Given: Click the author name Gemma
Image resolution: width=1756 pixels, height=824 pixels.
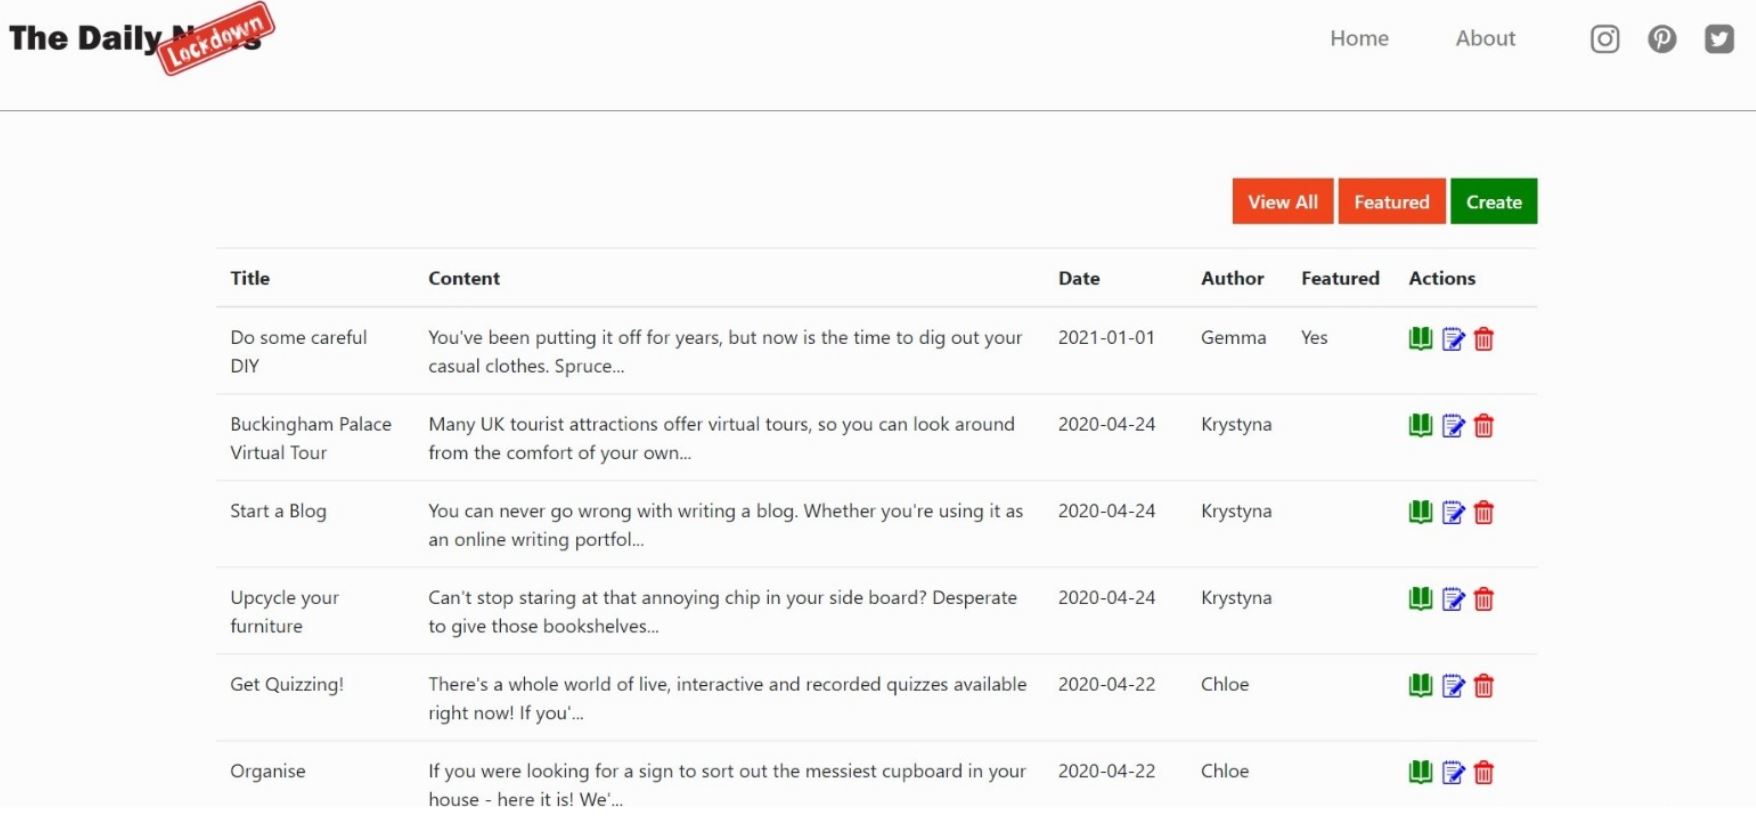Looking at the screenshot, I should 1233,337.
